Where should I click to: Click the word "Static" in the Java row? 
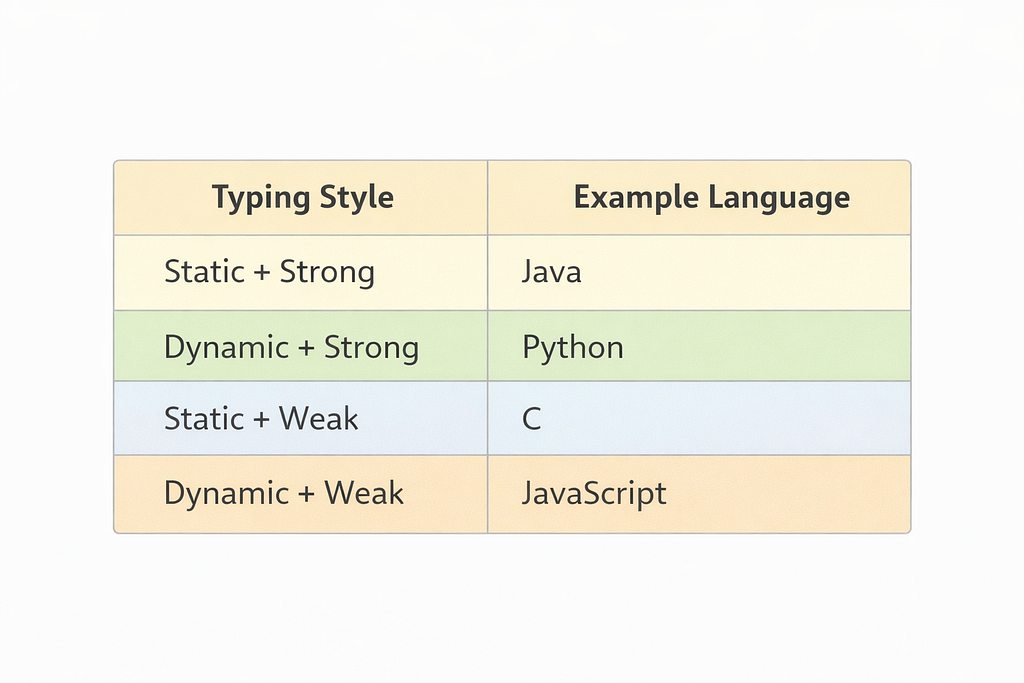pyautogui.click(x=204, y=272)
